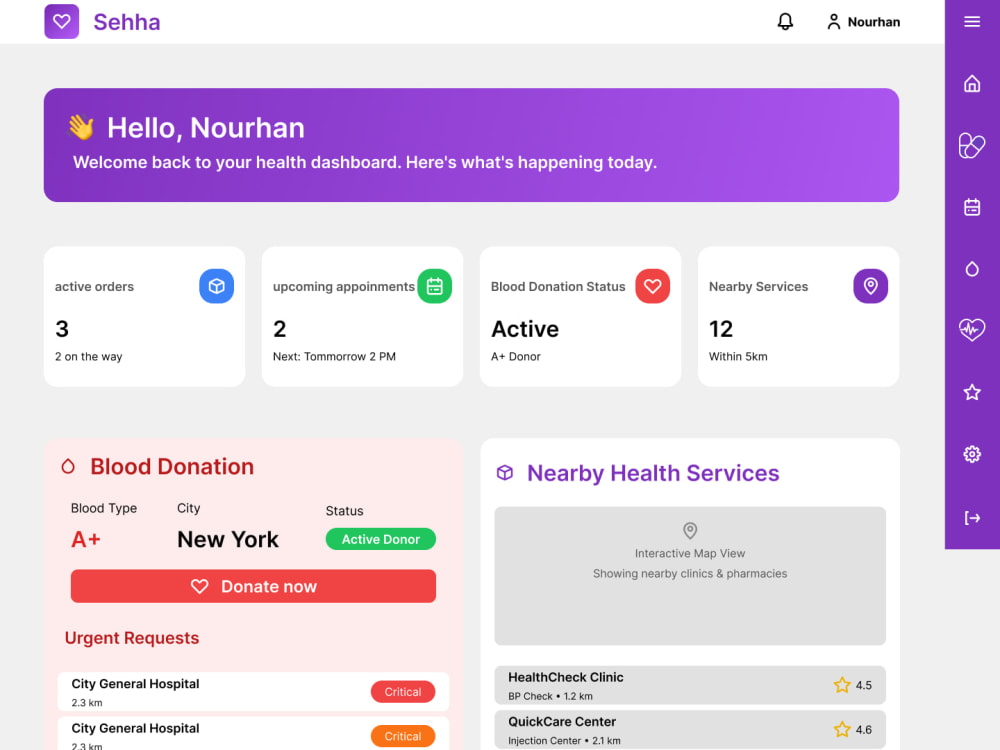
Task: Open settings gear in sidebar
Action: (971, 454)
